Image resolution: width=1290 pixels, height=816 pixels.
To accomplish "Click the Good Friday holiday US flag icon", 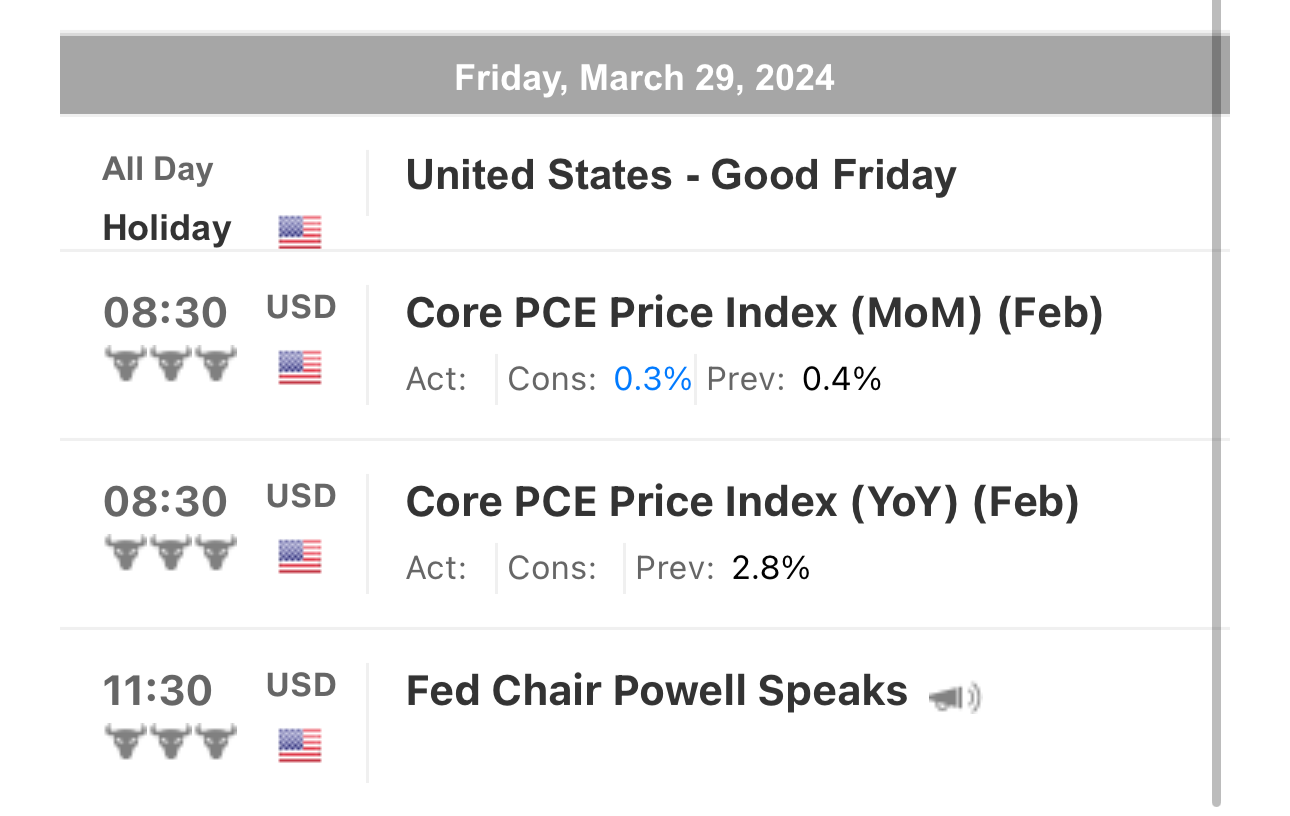I will (300, 232).
